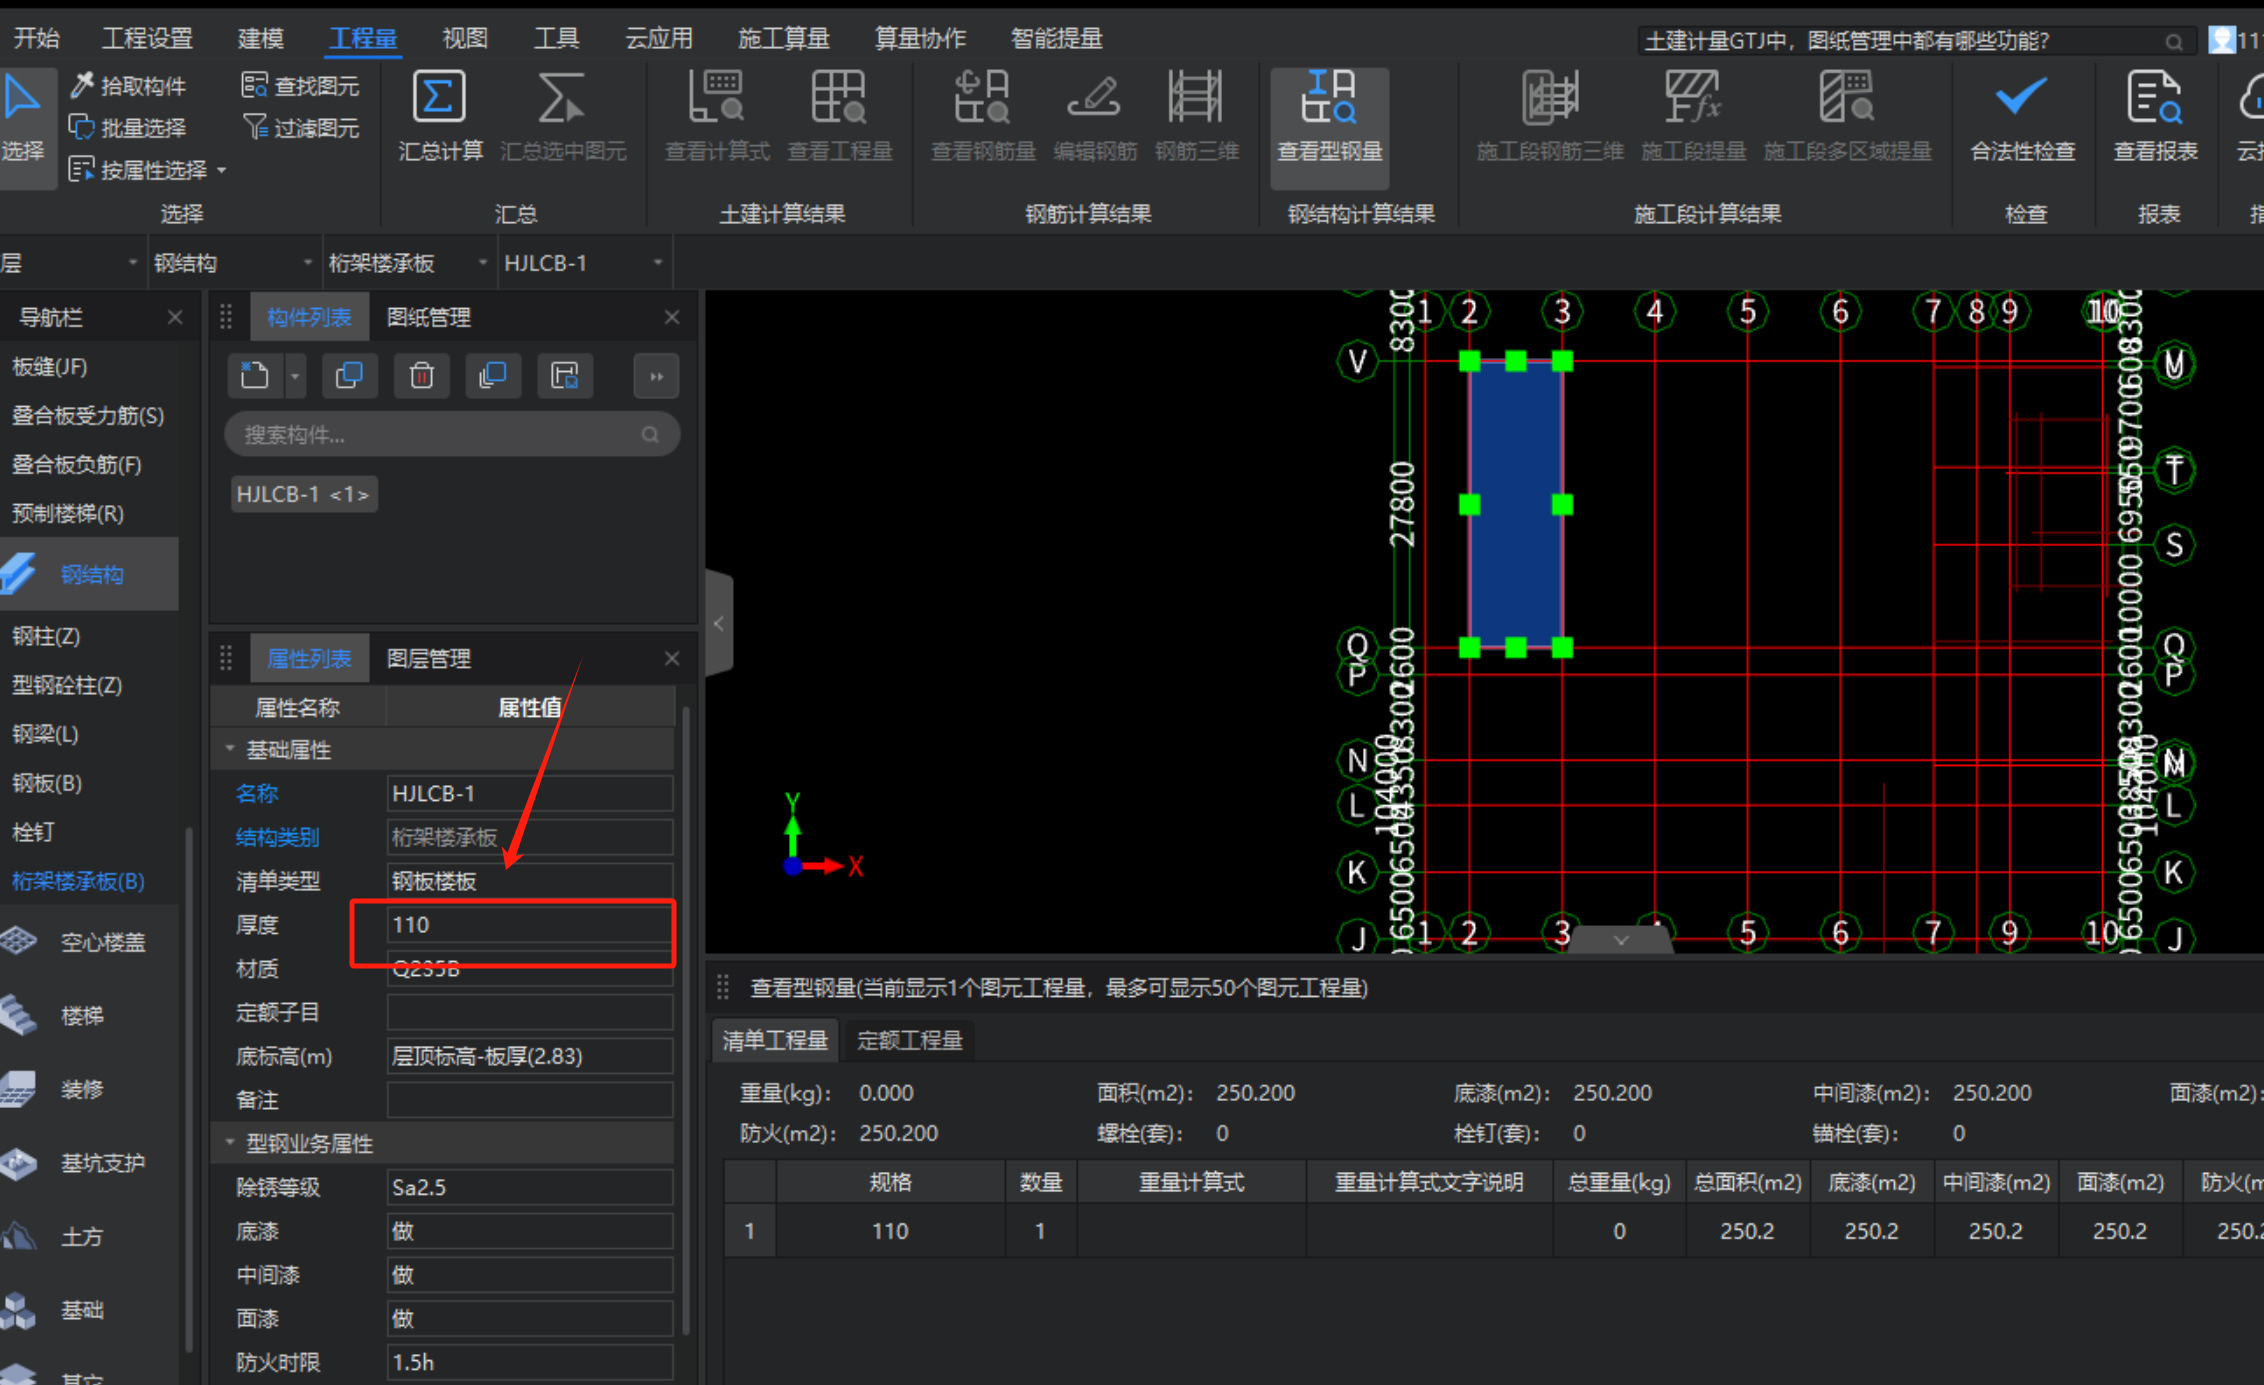Switch to 图层管理 tab
This screenshot has height=1385, width=2264.
point(429,659)
